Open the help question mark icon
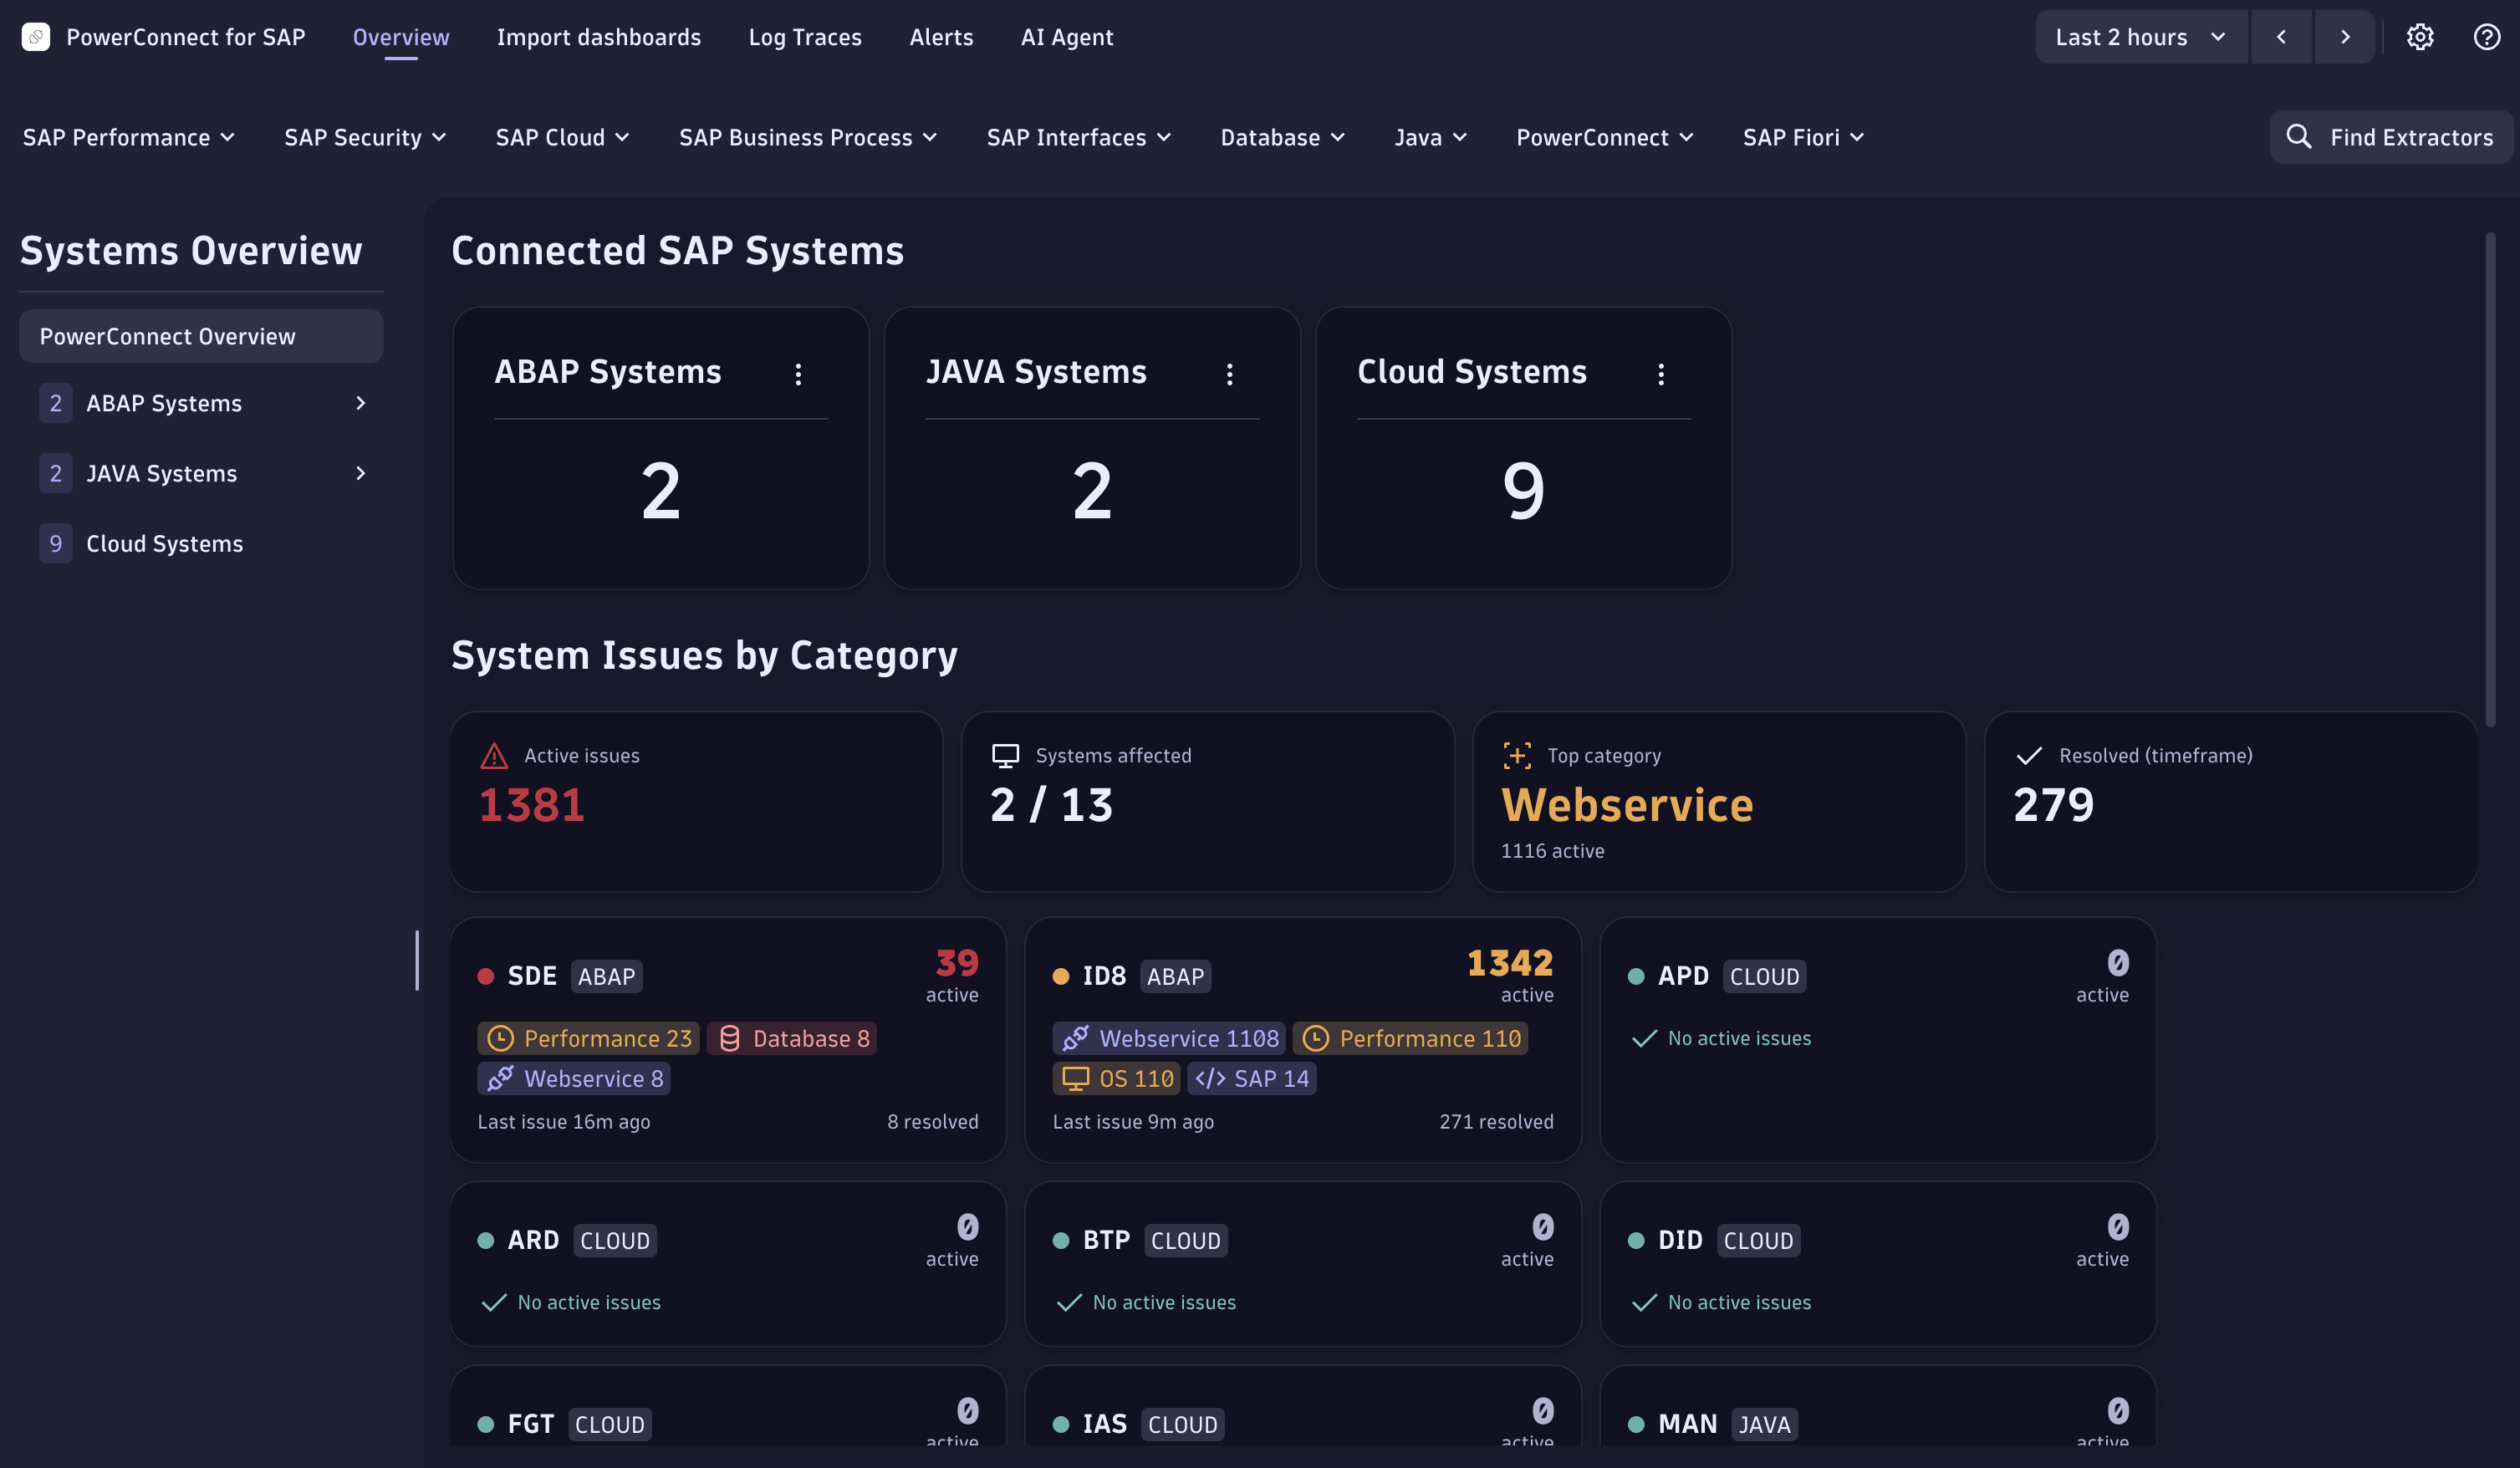2520x1468 pixels. 2486,37
